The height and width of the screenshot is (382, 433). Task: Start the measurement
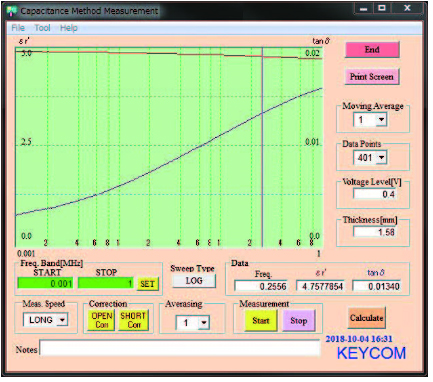(261, 321)
